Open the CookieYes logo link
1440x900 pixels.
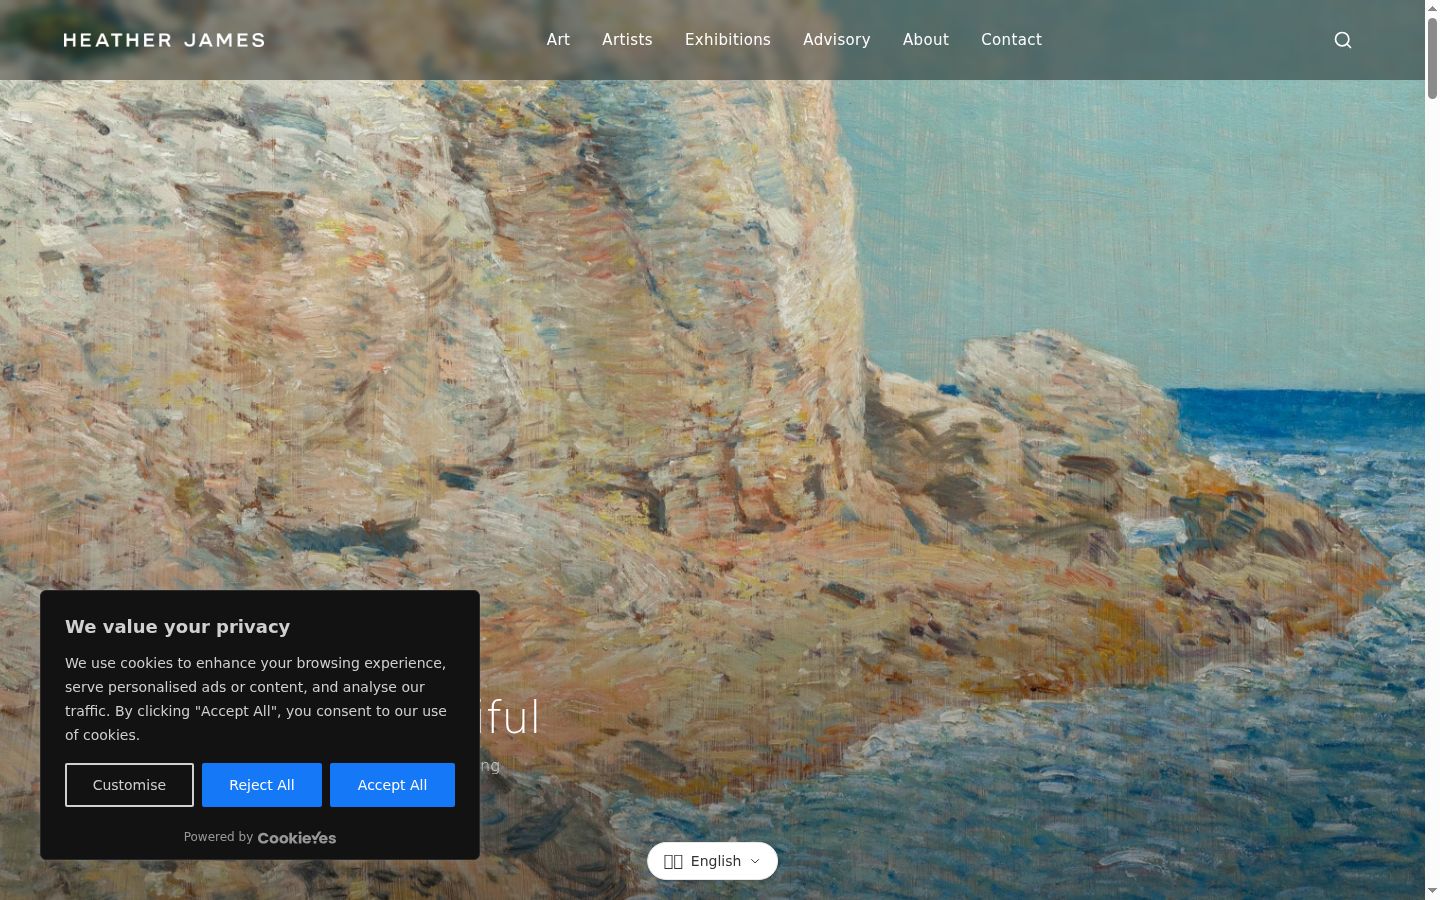[x=297, y=838]
